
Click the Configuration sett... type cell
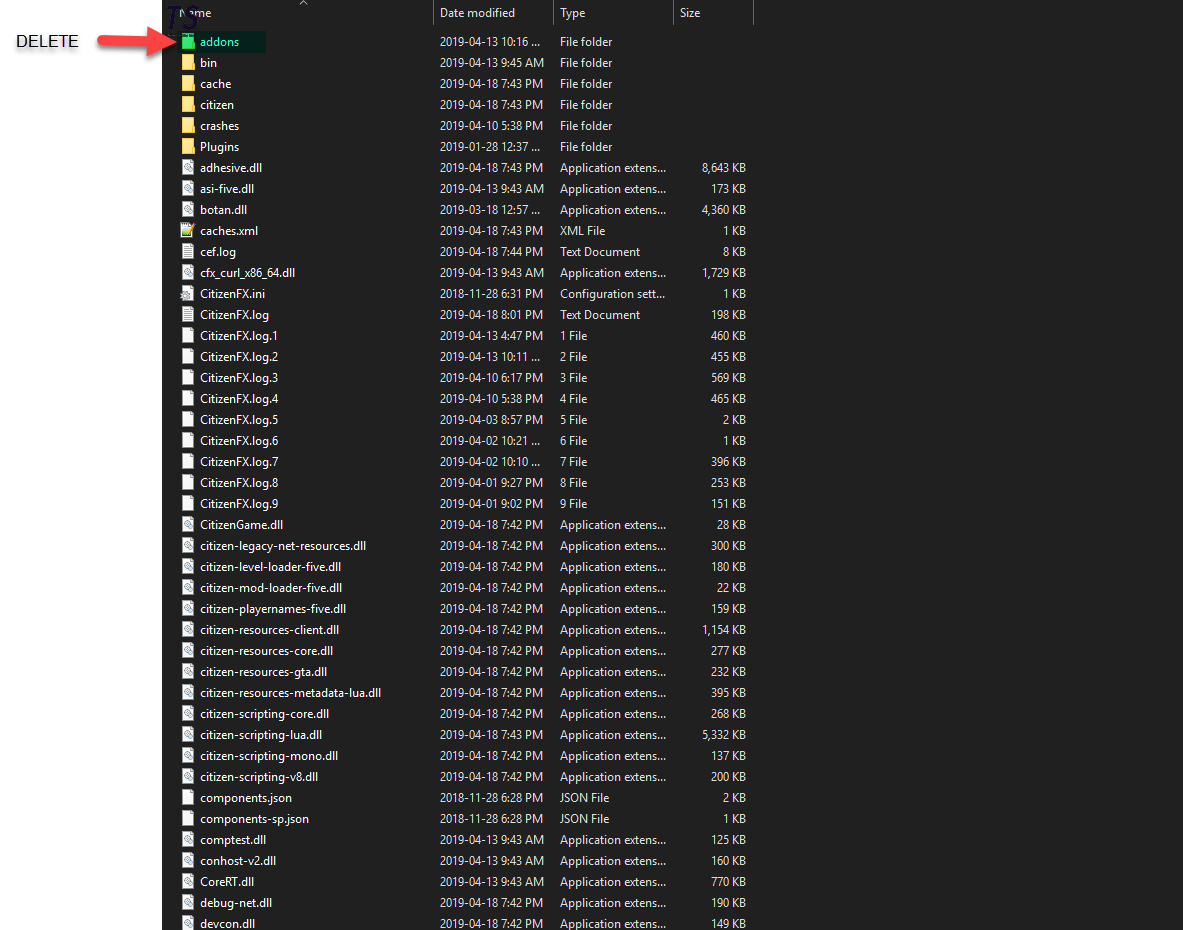click(x=613, y=294)
